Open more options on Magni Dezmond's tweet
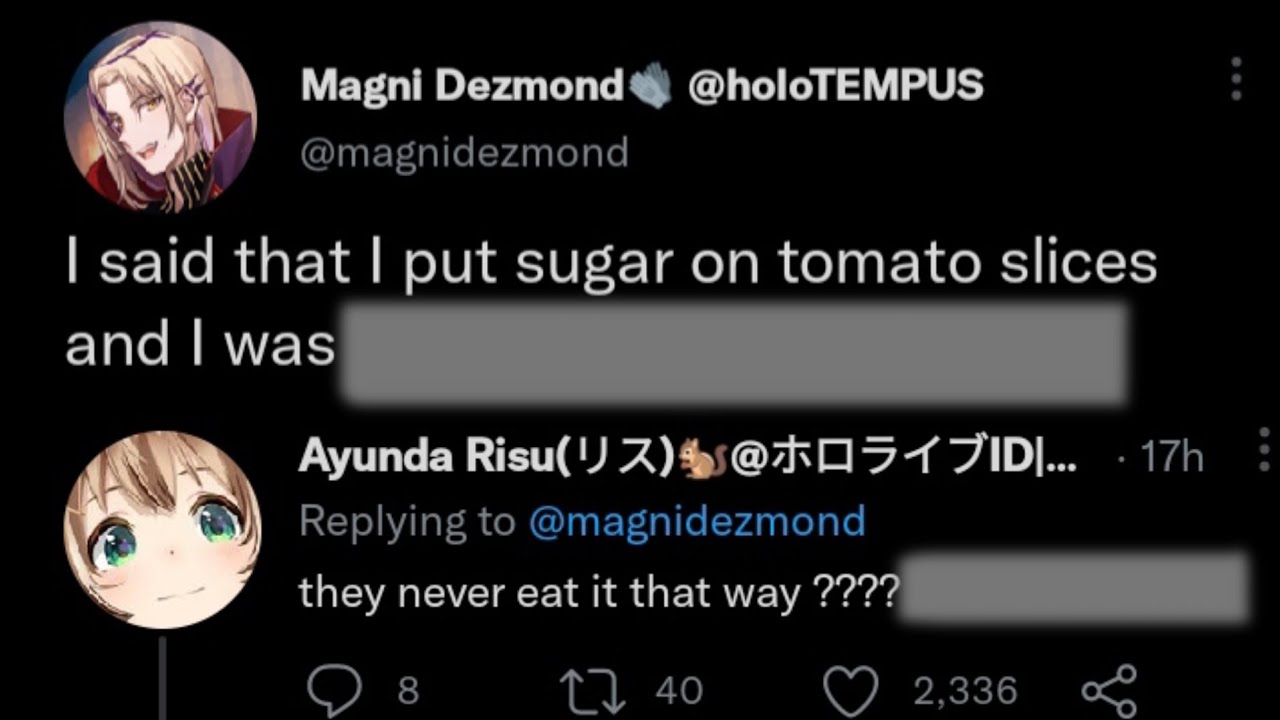This screenshot has width=1280, height=720. point(1237,79)
